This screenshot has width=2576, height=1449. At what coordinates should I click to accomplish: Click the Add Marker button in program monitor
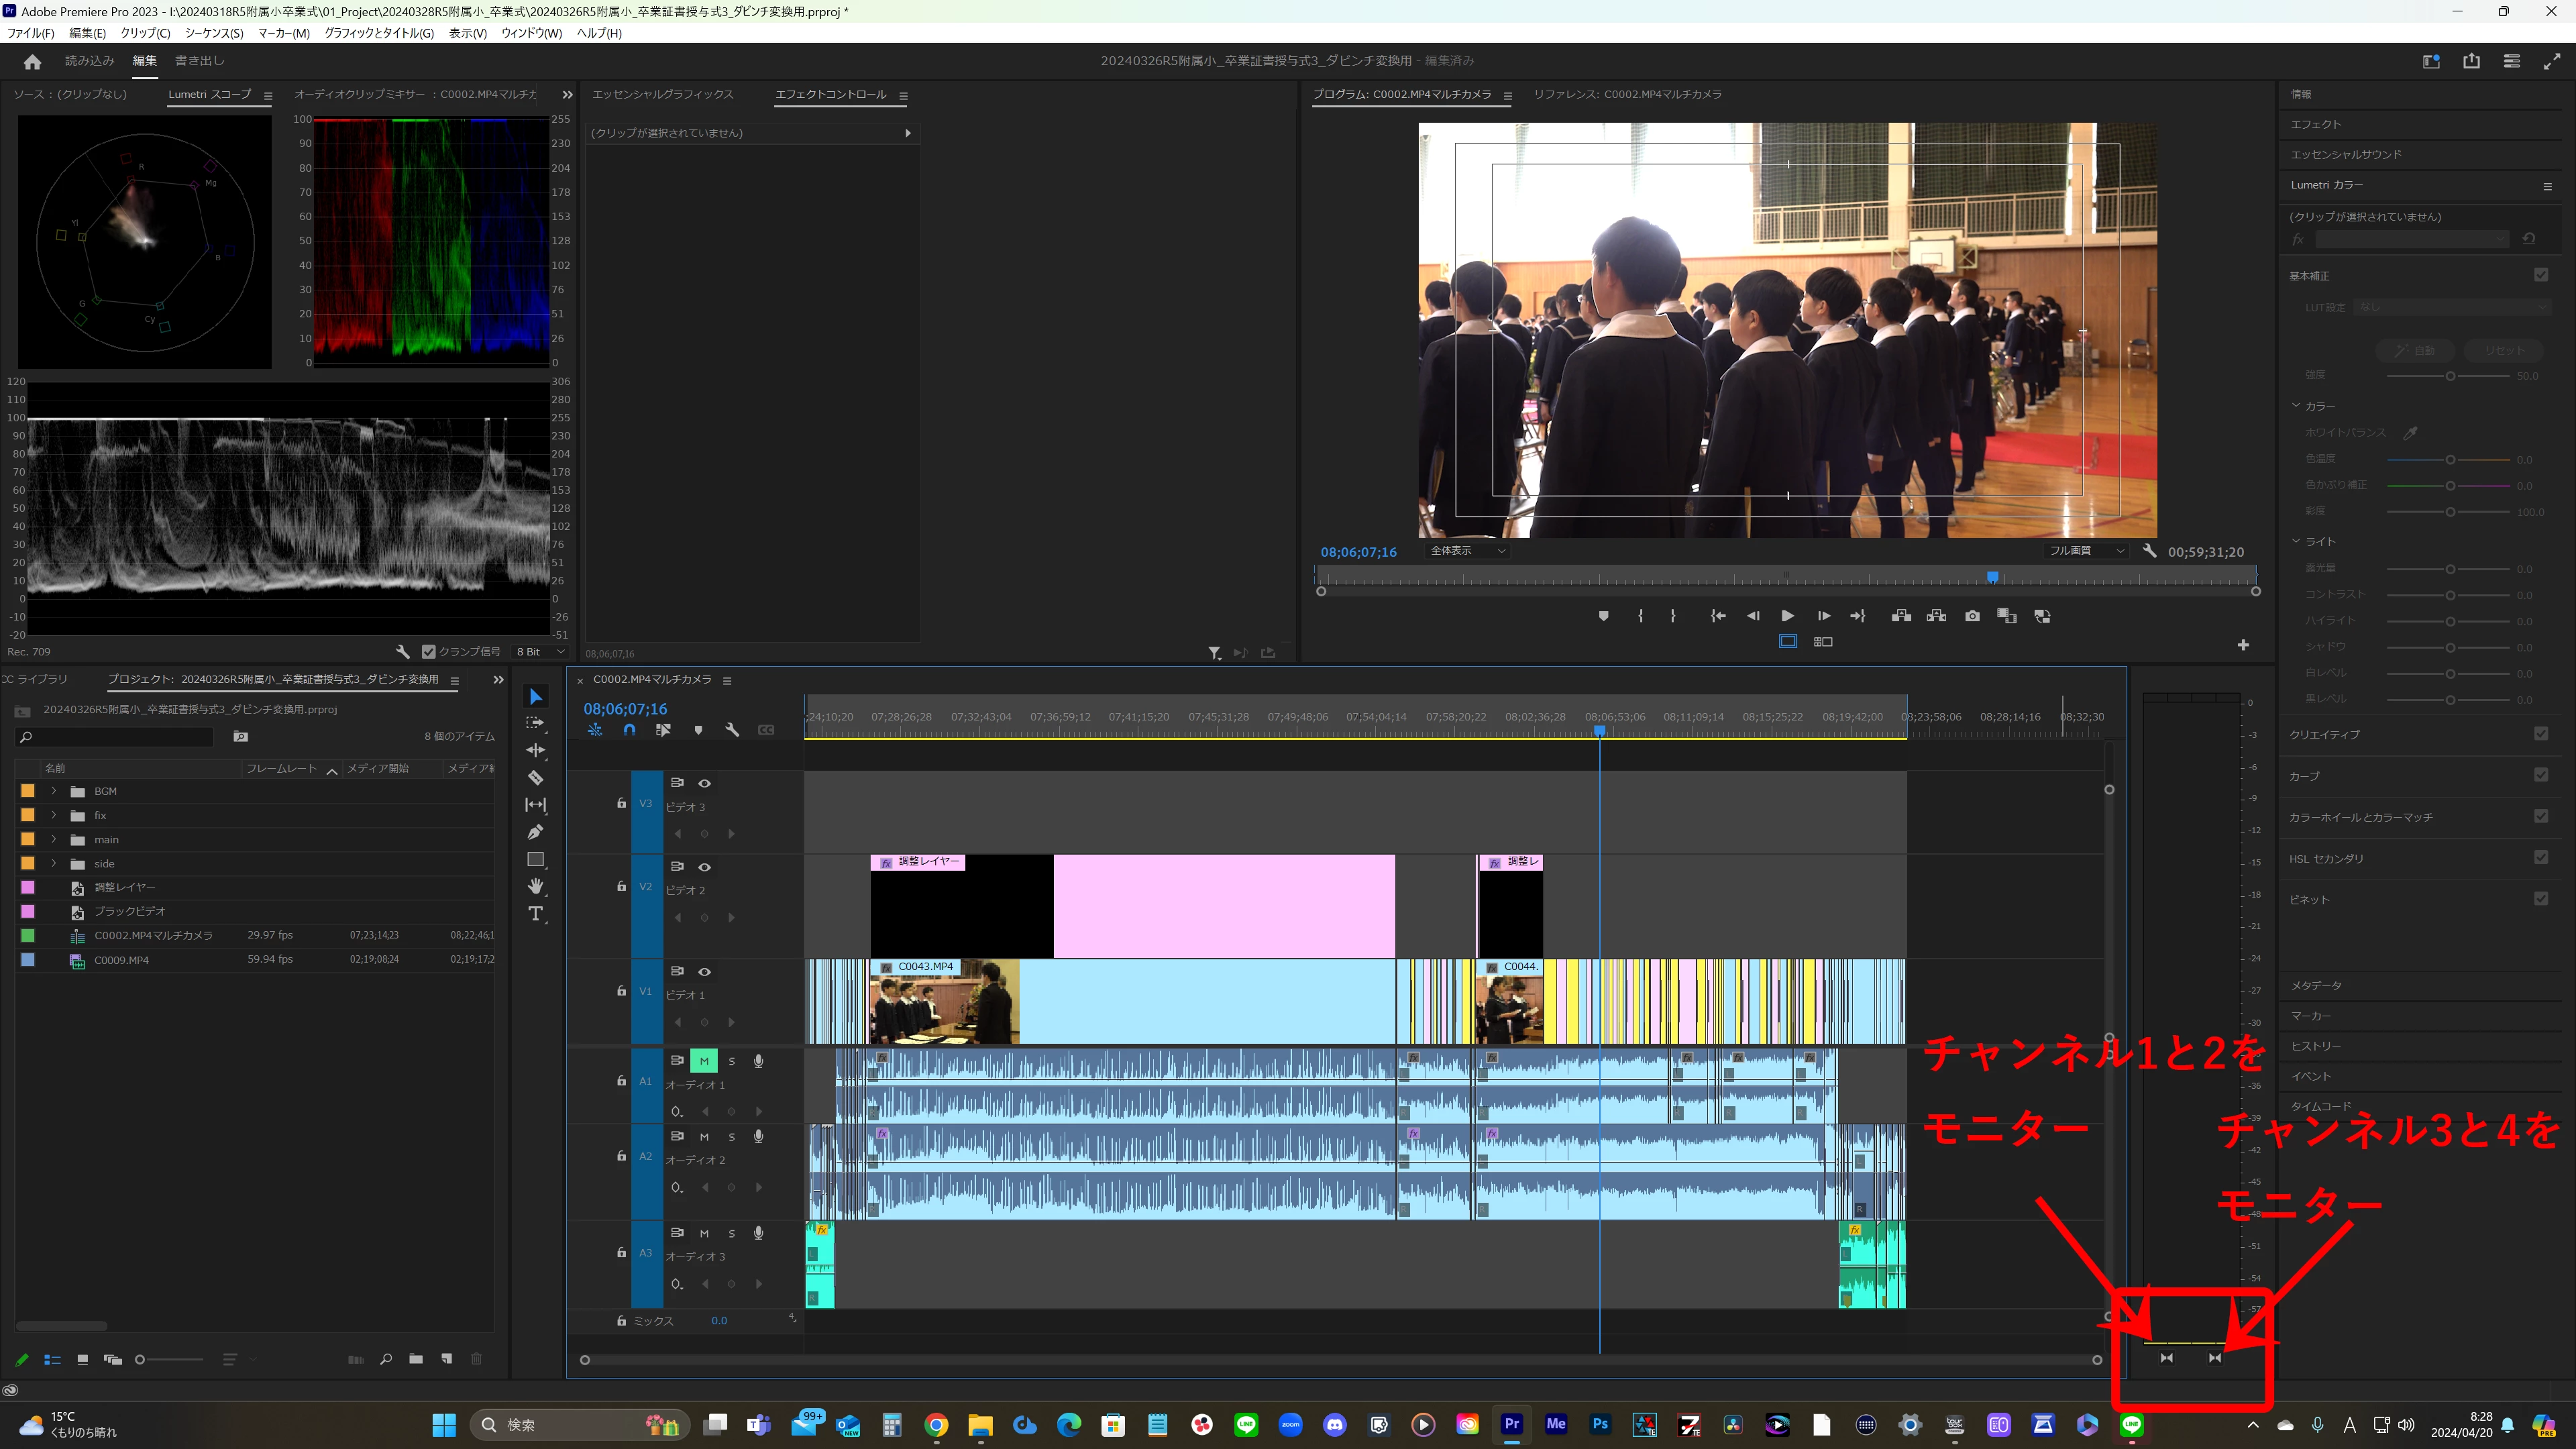(x=1603, y=616)
